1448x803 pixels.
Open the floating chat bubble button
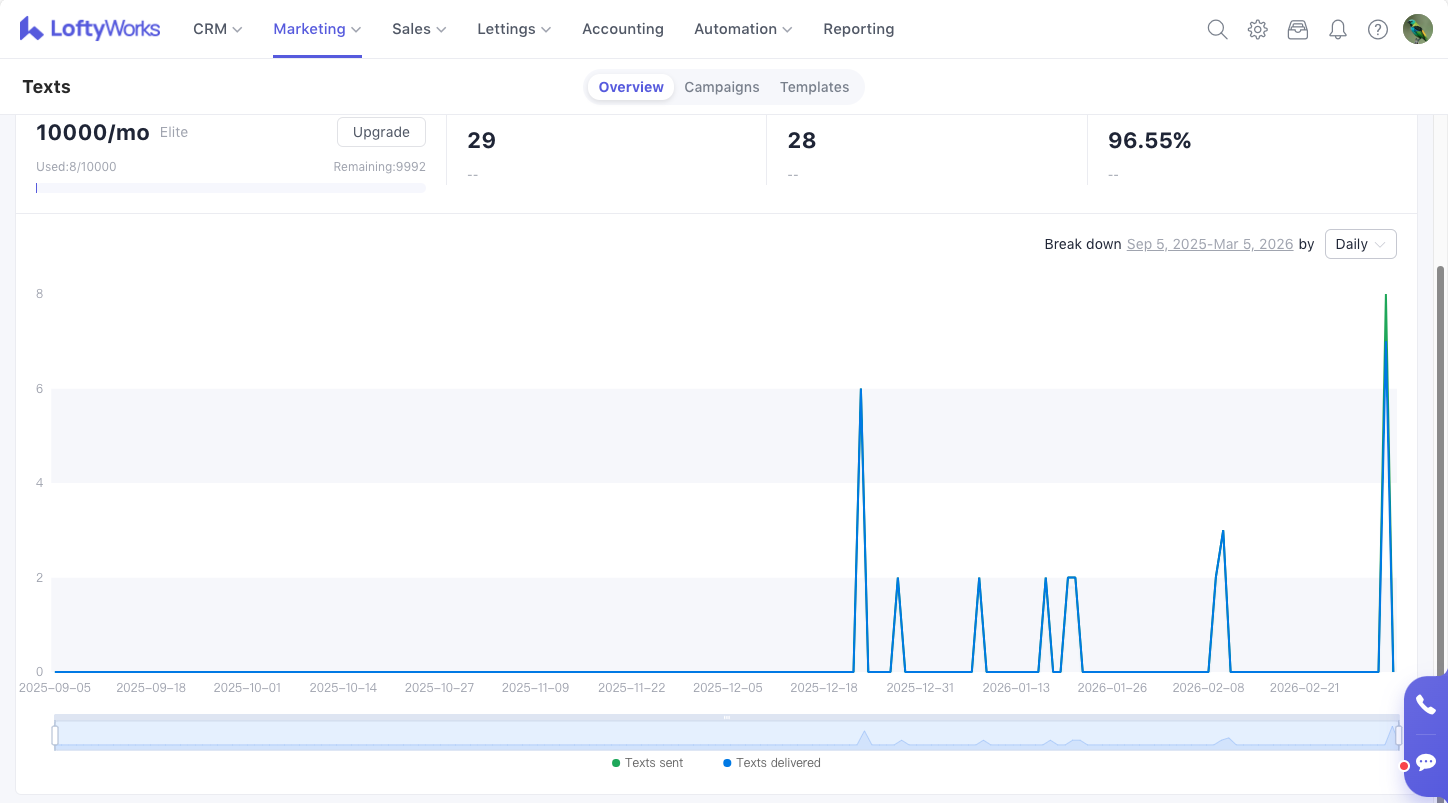pyautogui.click(x=1426, y=762)
